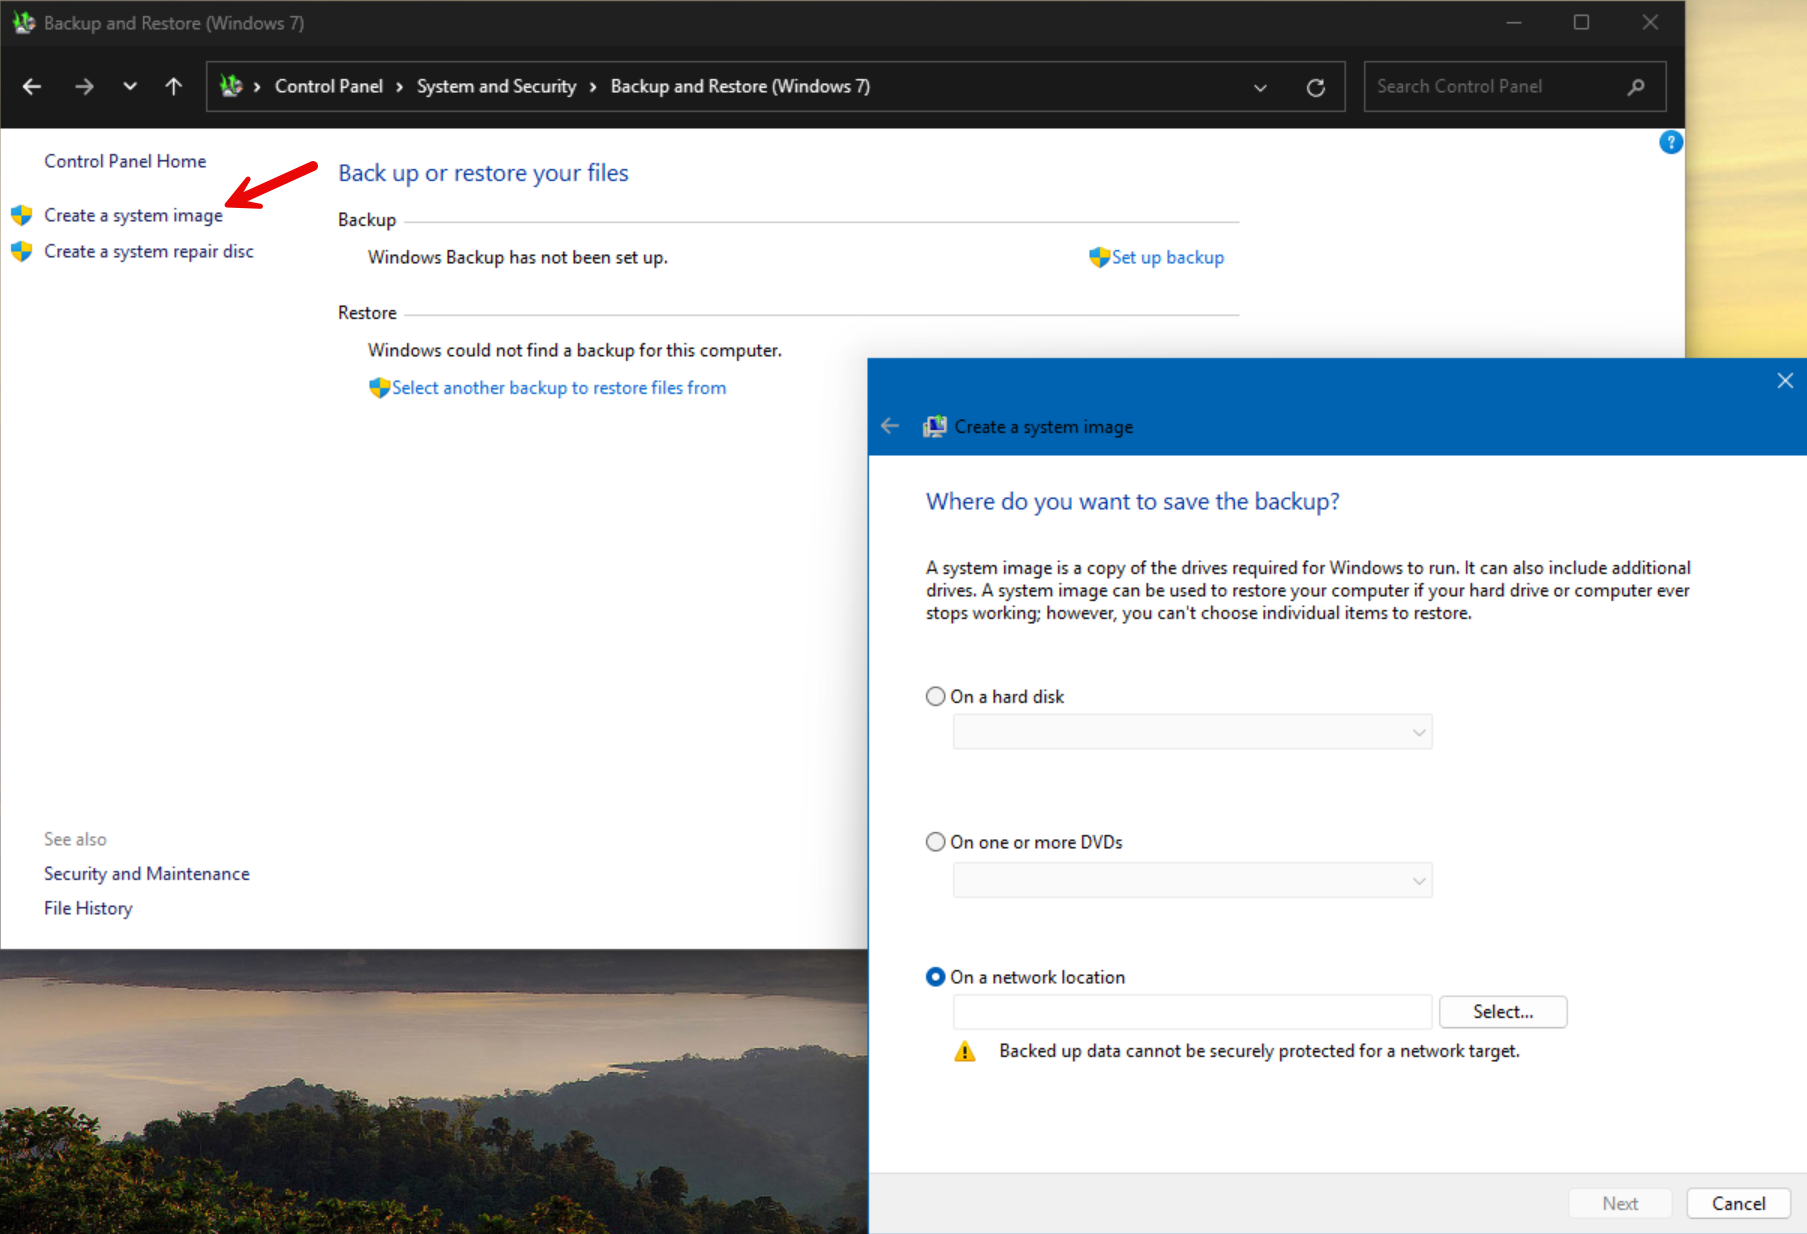This screenshot has width=1807, height=1234.
Task: Open File History from See also
Action: [x=87, y=907]
